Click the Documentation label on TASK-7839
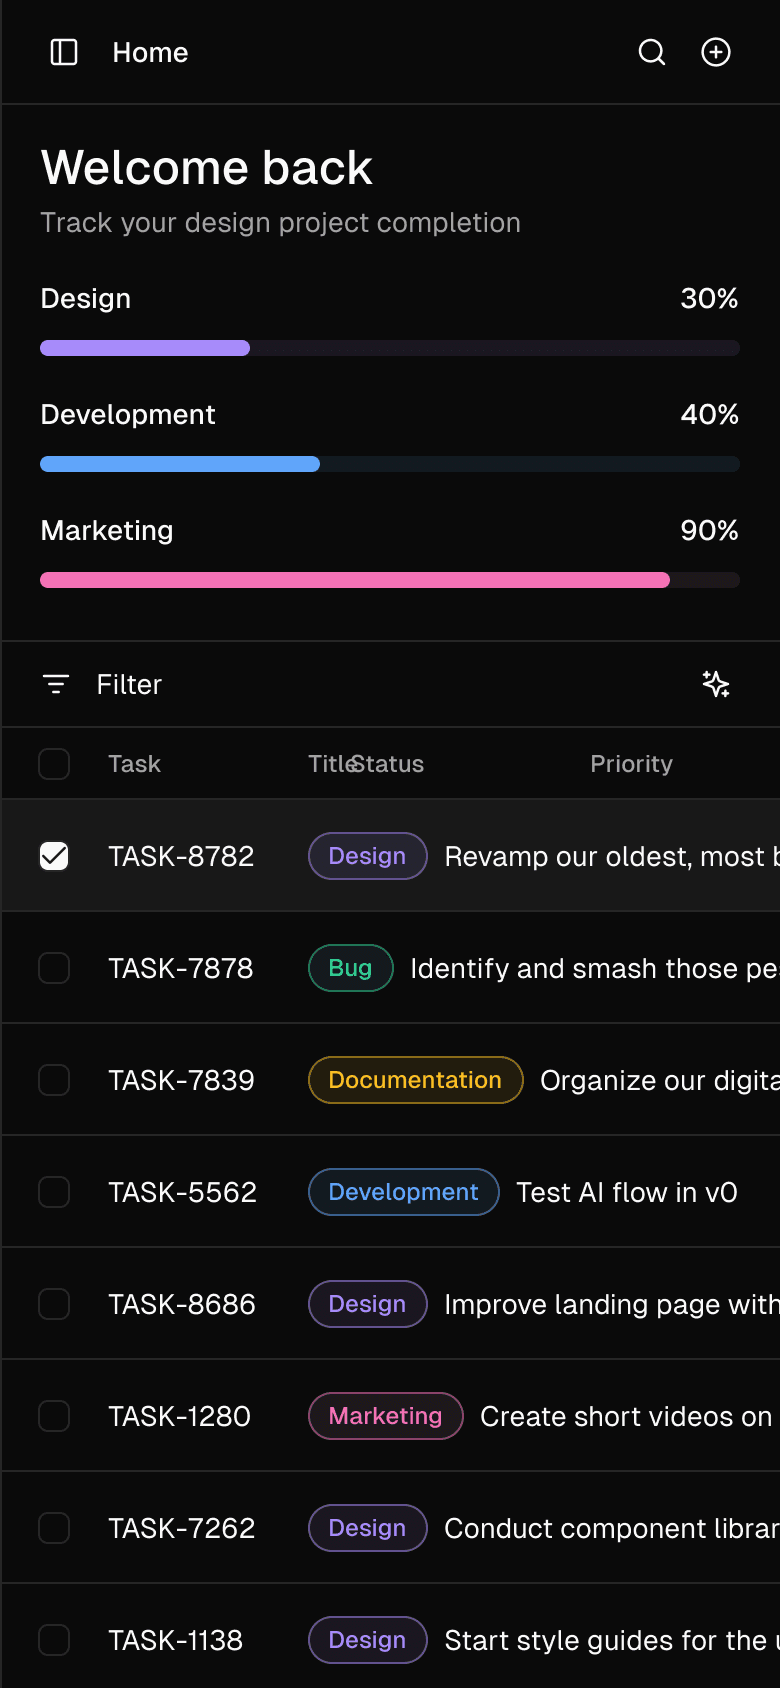780x1688 pixels. [x=415, y=1080]
